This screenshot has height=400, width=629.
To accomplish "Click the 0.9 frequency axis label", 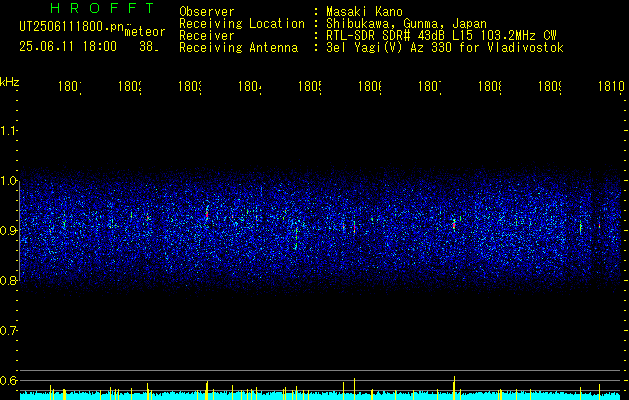I will click(8, 230).
